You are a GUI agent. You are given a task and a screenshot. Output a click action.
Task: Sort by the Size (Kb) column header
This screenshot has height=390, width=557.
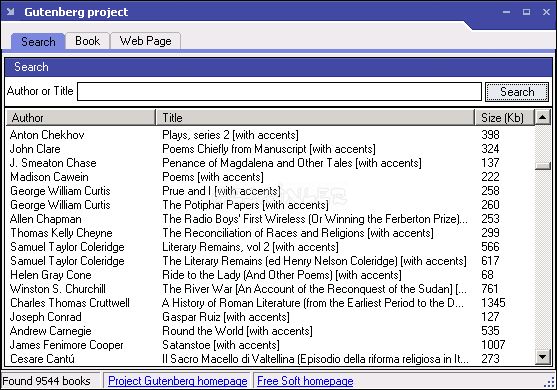504,118
